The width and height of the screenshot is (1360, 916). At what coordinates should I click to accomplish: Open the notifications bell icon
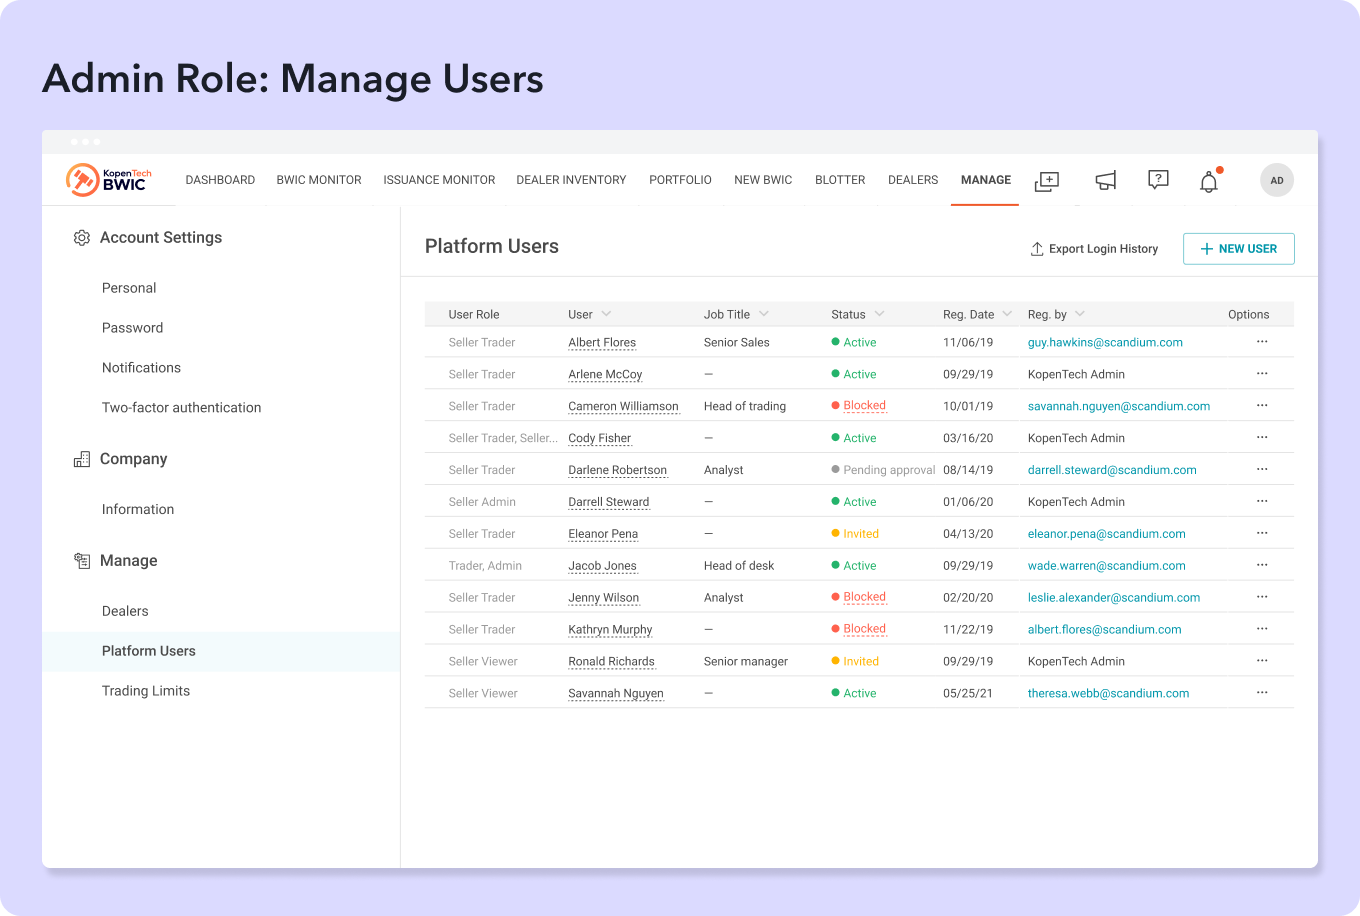1209,181
